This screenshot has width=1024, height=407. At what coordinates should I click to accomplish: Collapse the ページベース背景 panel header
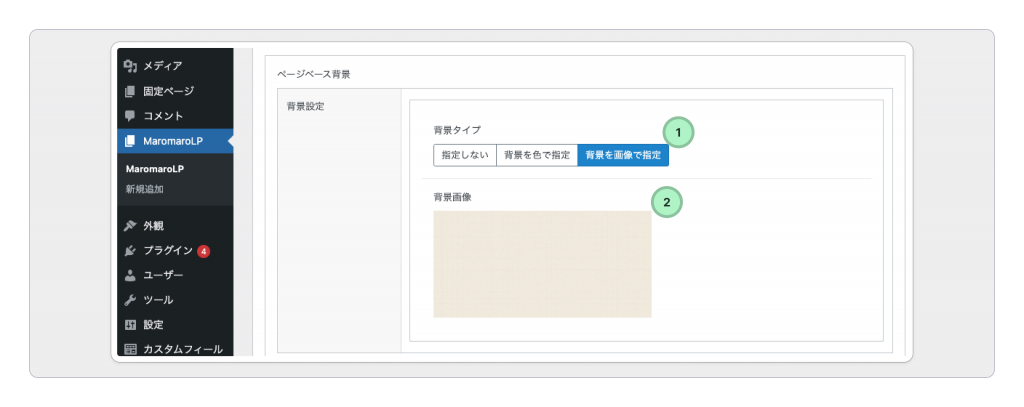point(314,74)
